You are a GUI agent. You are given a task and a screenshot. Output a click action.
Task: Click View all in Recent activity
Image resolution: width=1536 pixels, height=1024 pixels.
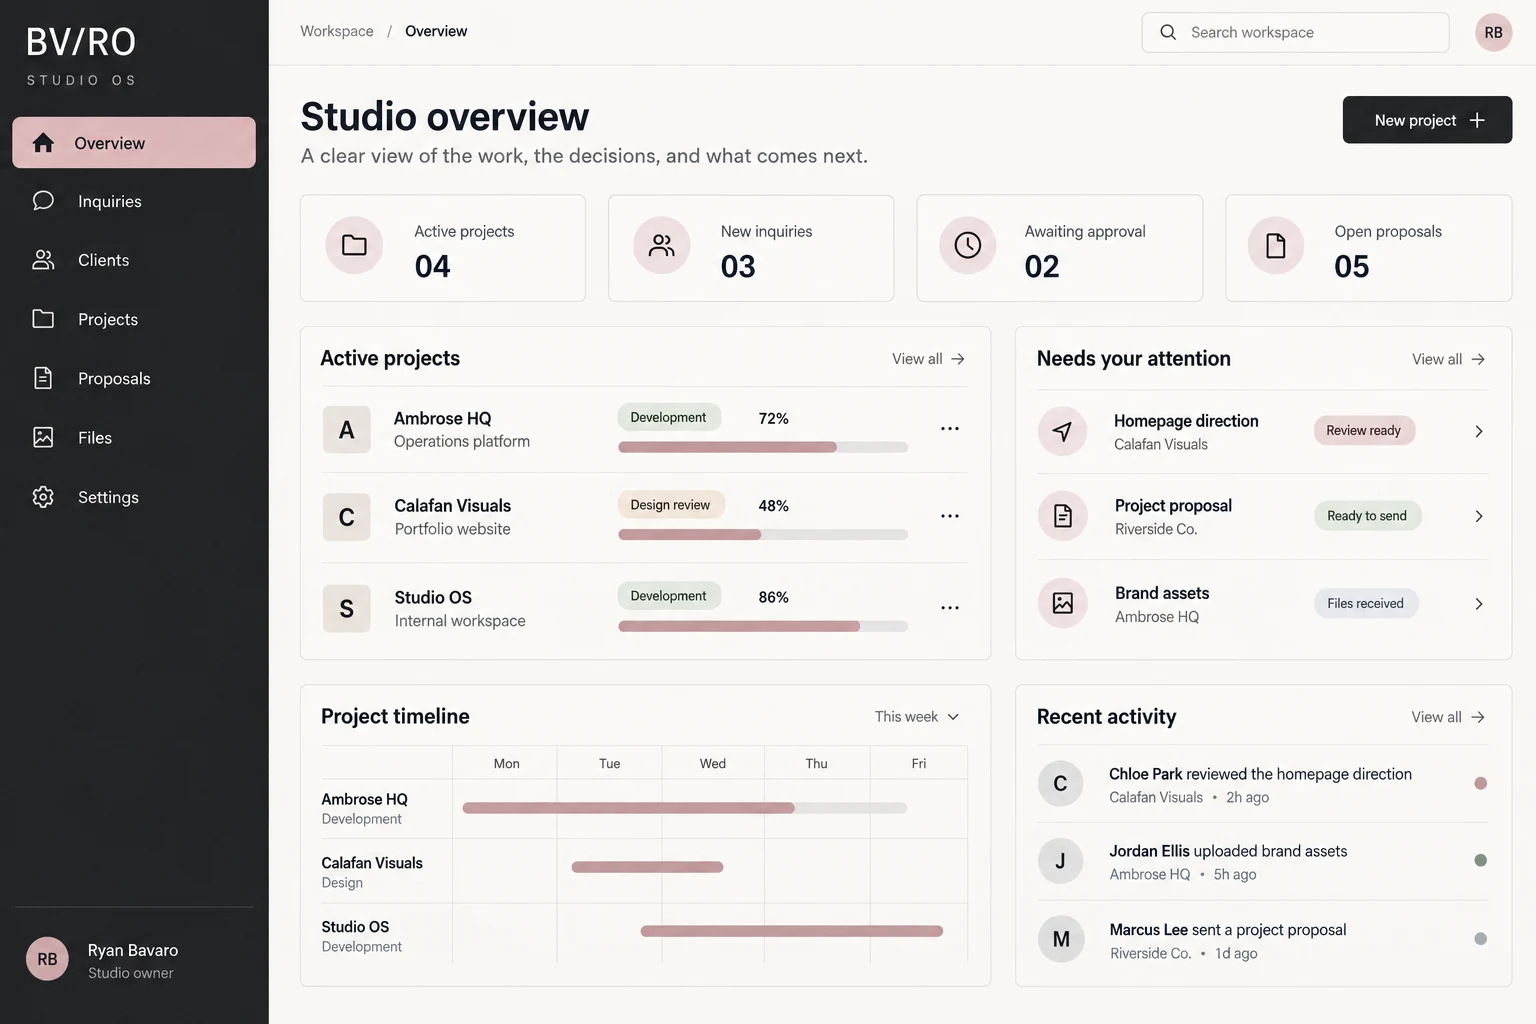[1449, 717]
